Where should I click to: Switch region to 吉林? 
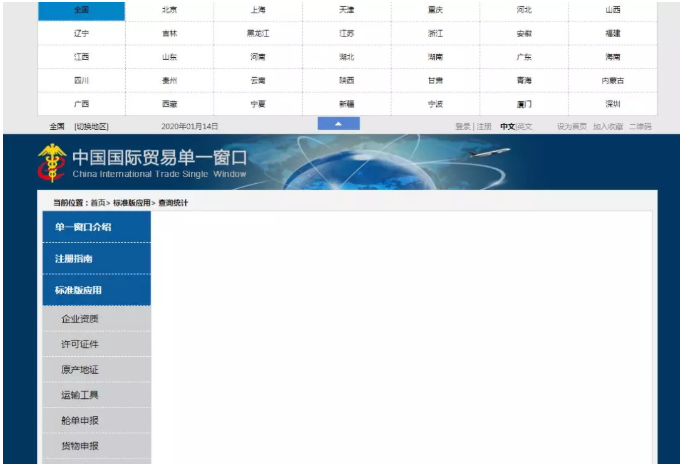click(170, 33)
